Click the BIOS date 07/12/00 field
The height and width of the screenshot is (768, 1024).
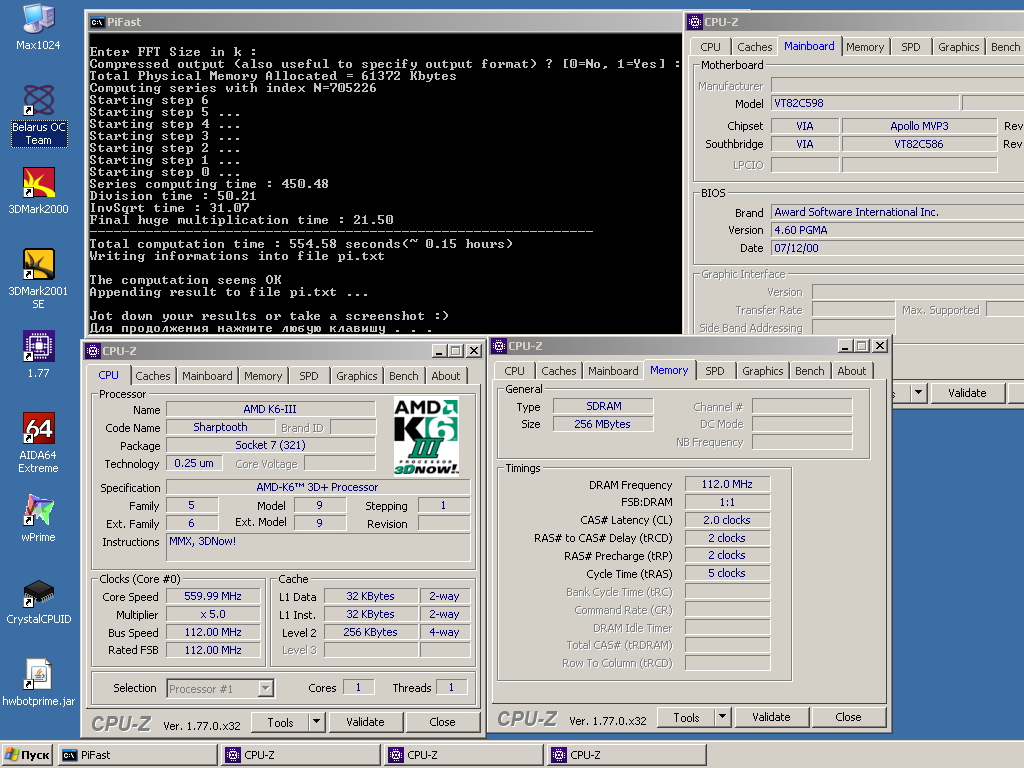[x=898, y=248]
